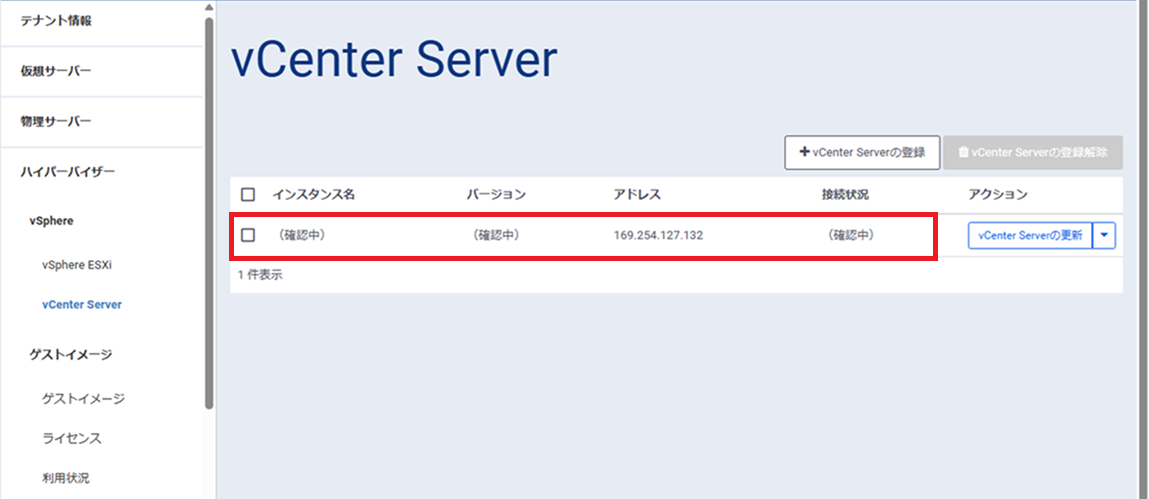Click the sidebar vertical scrollbar thumb
This screenshot has height=499, width=1149.
click(210, 212)
